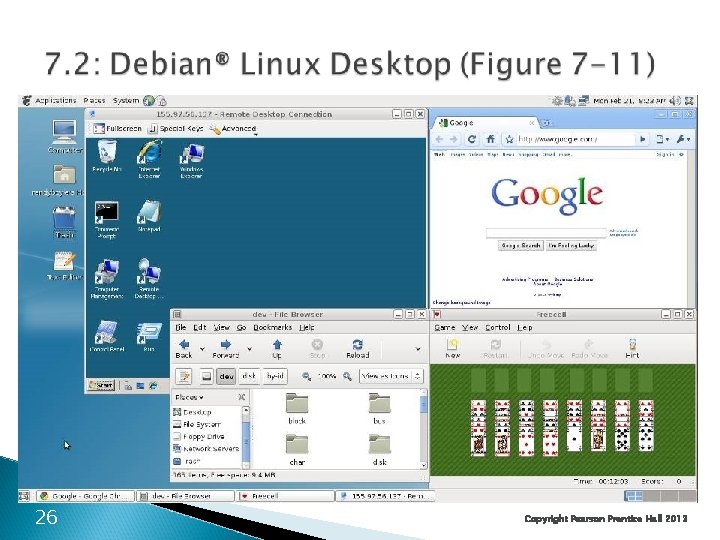Click the volume icon in top panel
This screenshot has width=720, height=540.
click(x=675, y=101)
